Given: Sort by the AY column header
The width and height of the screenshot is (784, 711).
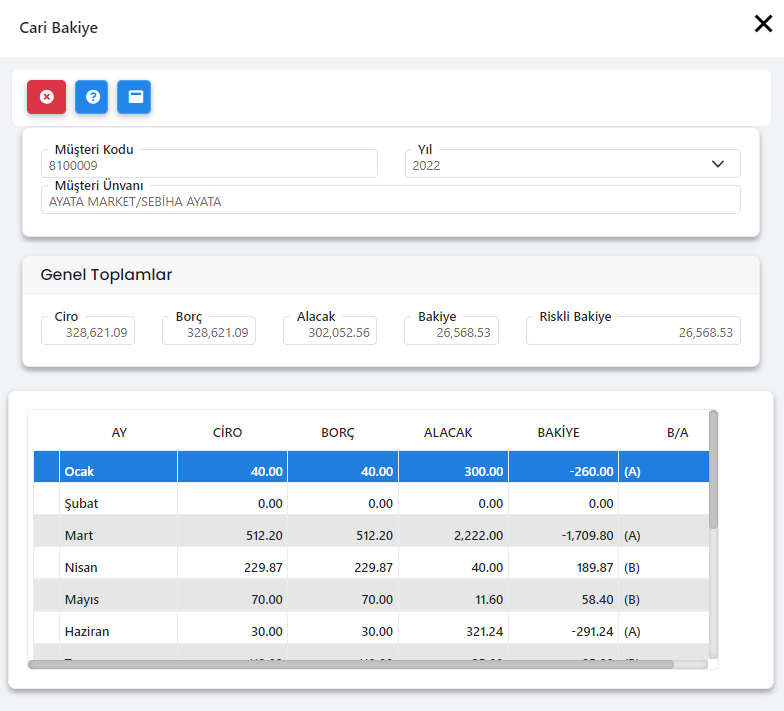Looking at the screenshot, I should tap(119, 433).
